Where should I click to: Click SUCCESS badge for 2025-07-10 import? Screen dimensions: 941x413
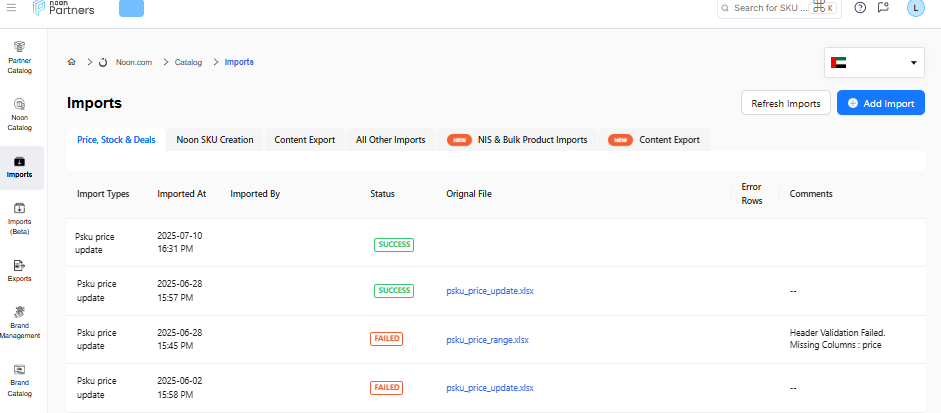point(394,244)
